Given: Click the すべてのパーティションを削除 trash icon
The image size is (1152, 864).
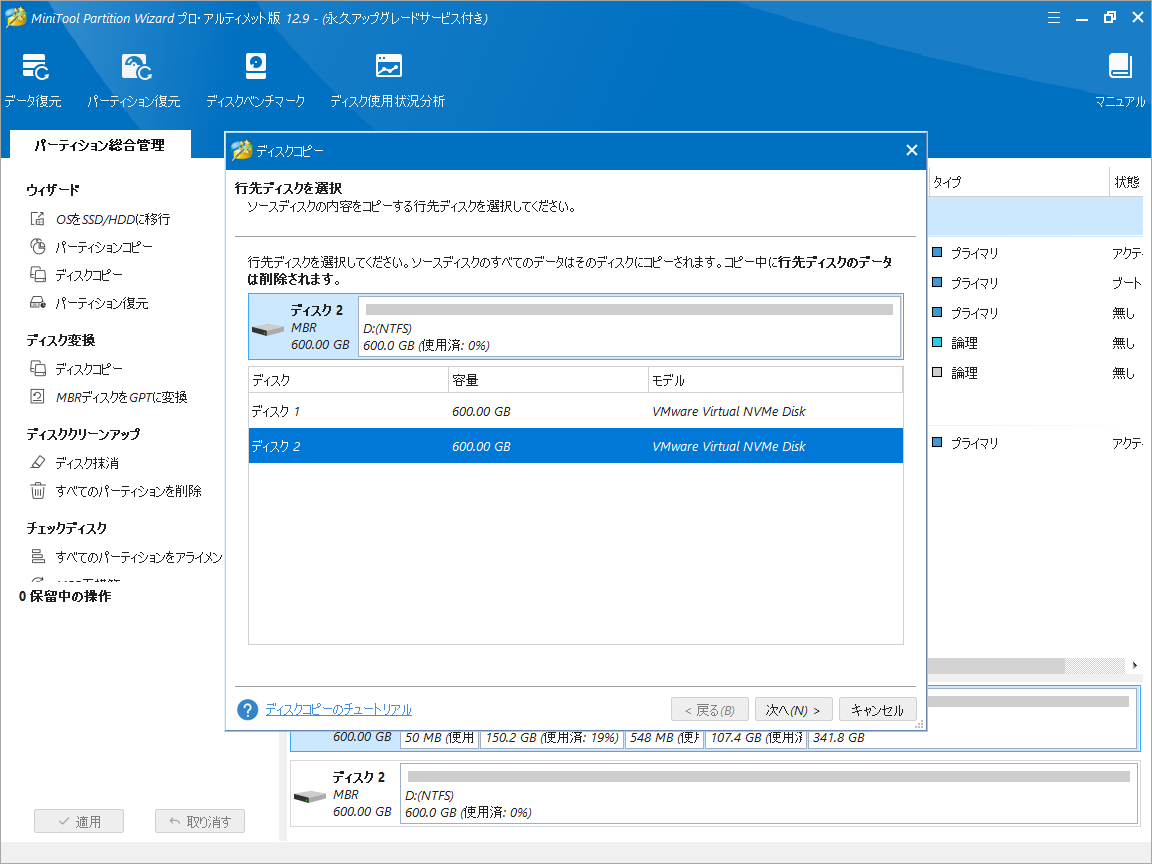Looking at the screenshot, I should click(37, 490).
